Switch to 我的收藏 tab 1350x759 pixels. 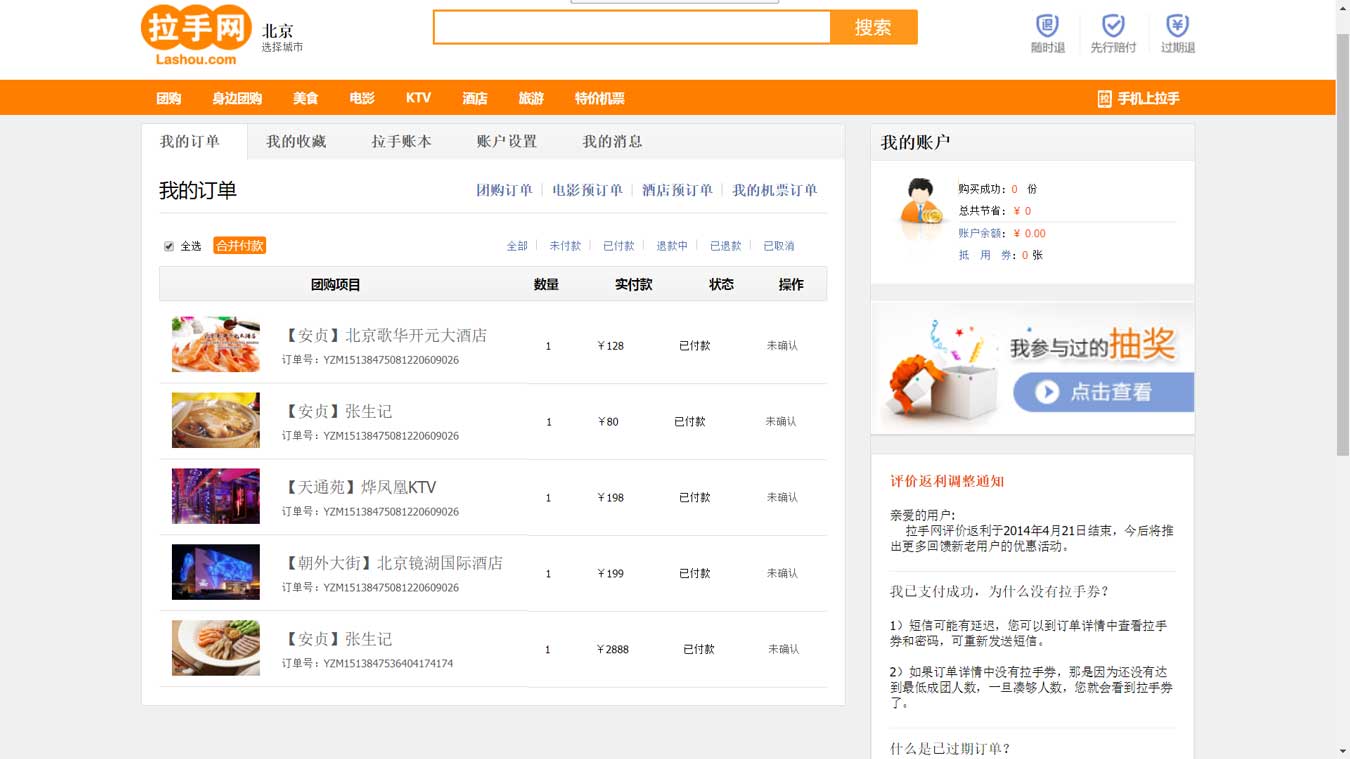pyautogui.click(x=296, y=141)
